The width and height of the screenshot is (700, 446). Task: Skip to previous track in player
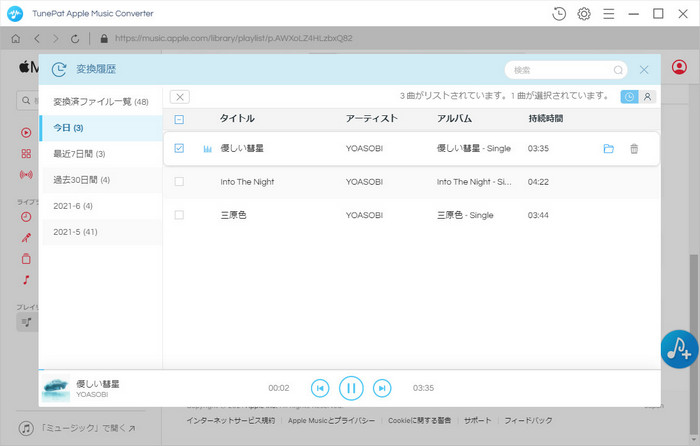pos(320,388)
